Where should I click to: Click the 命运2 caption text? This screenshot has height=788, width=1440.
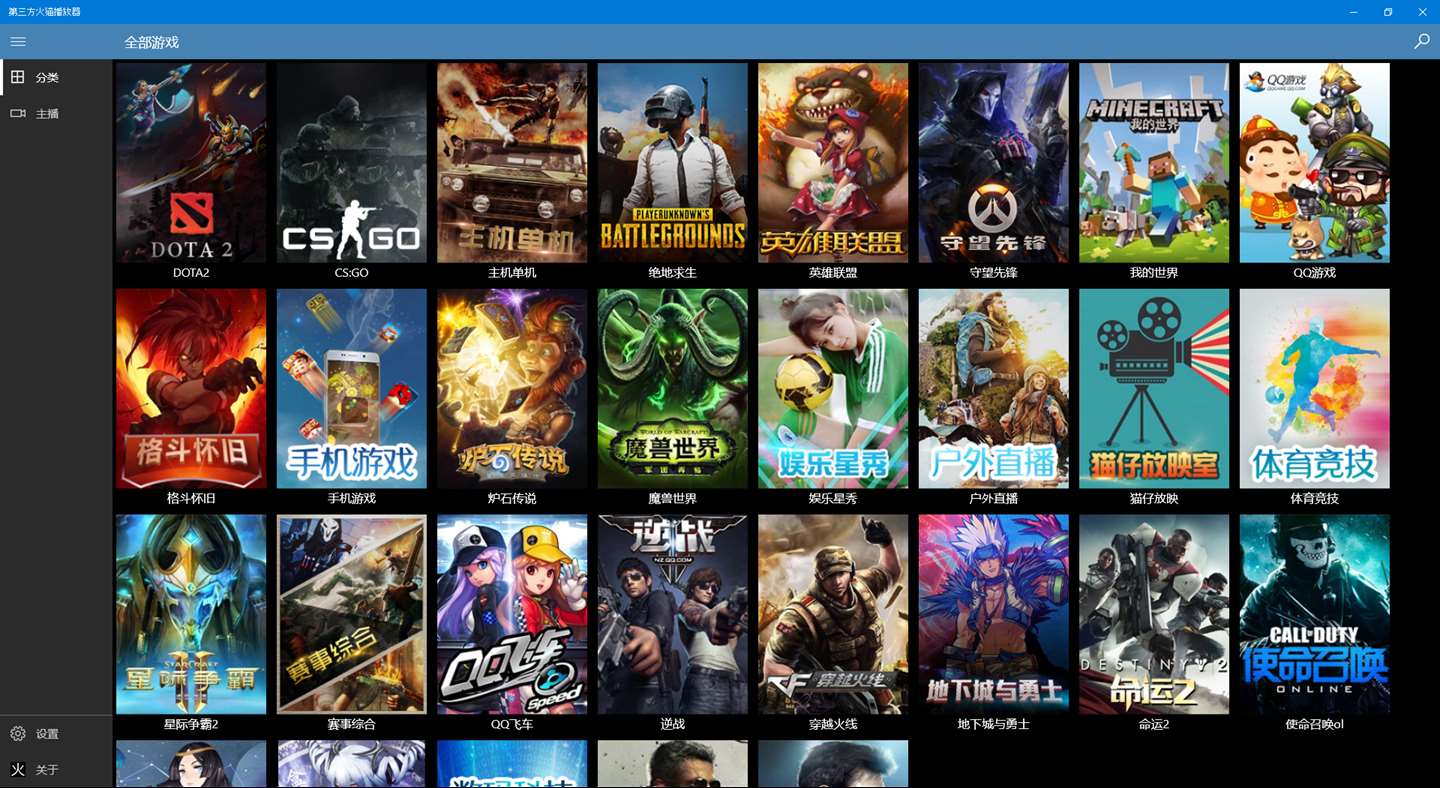click(x=1154, y=725)
